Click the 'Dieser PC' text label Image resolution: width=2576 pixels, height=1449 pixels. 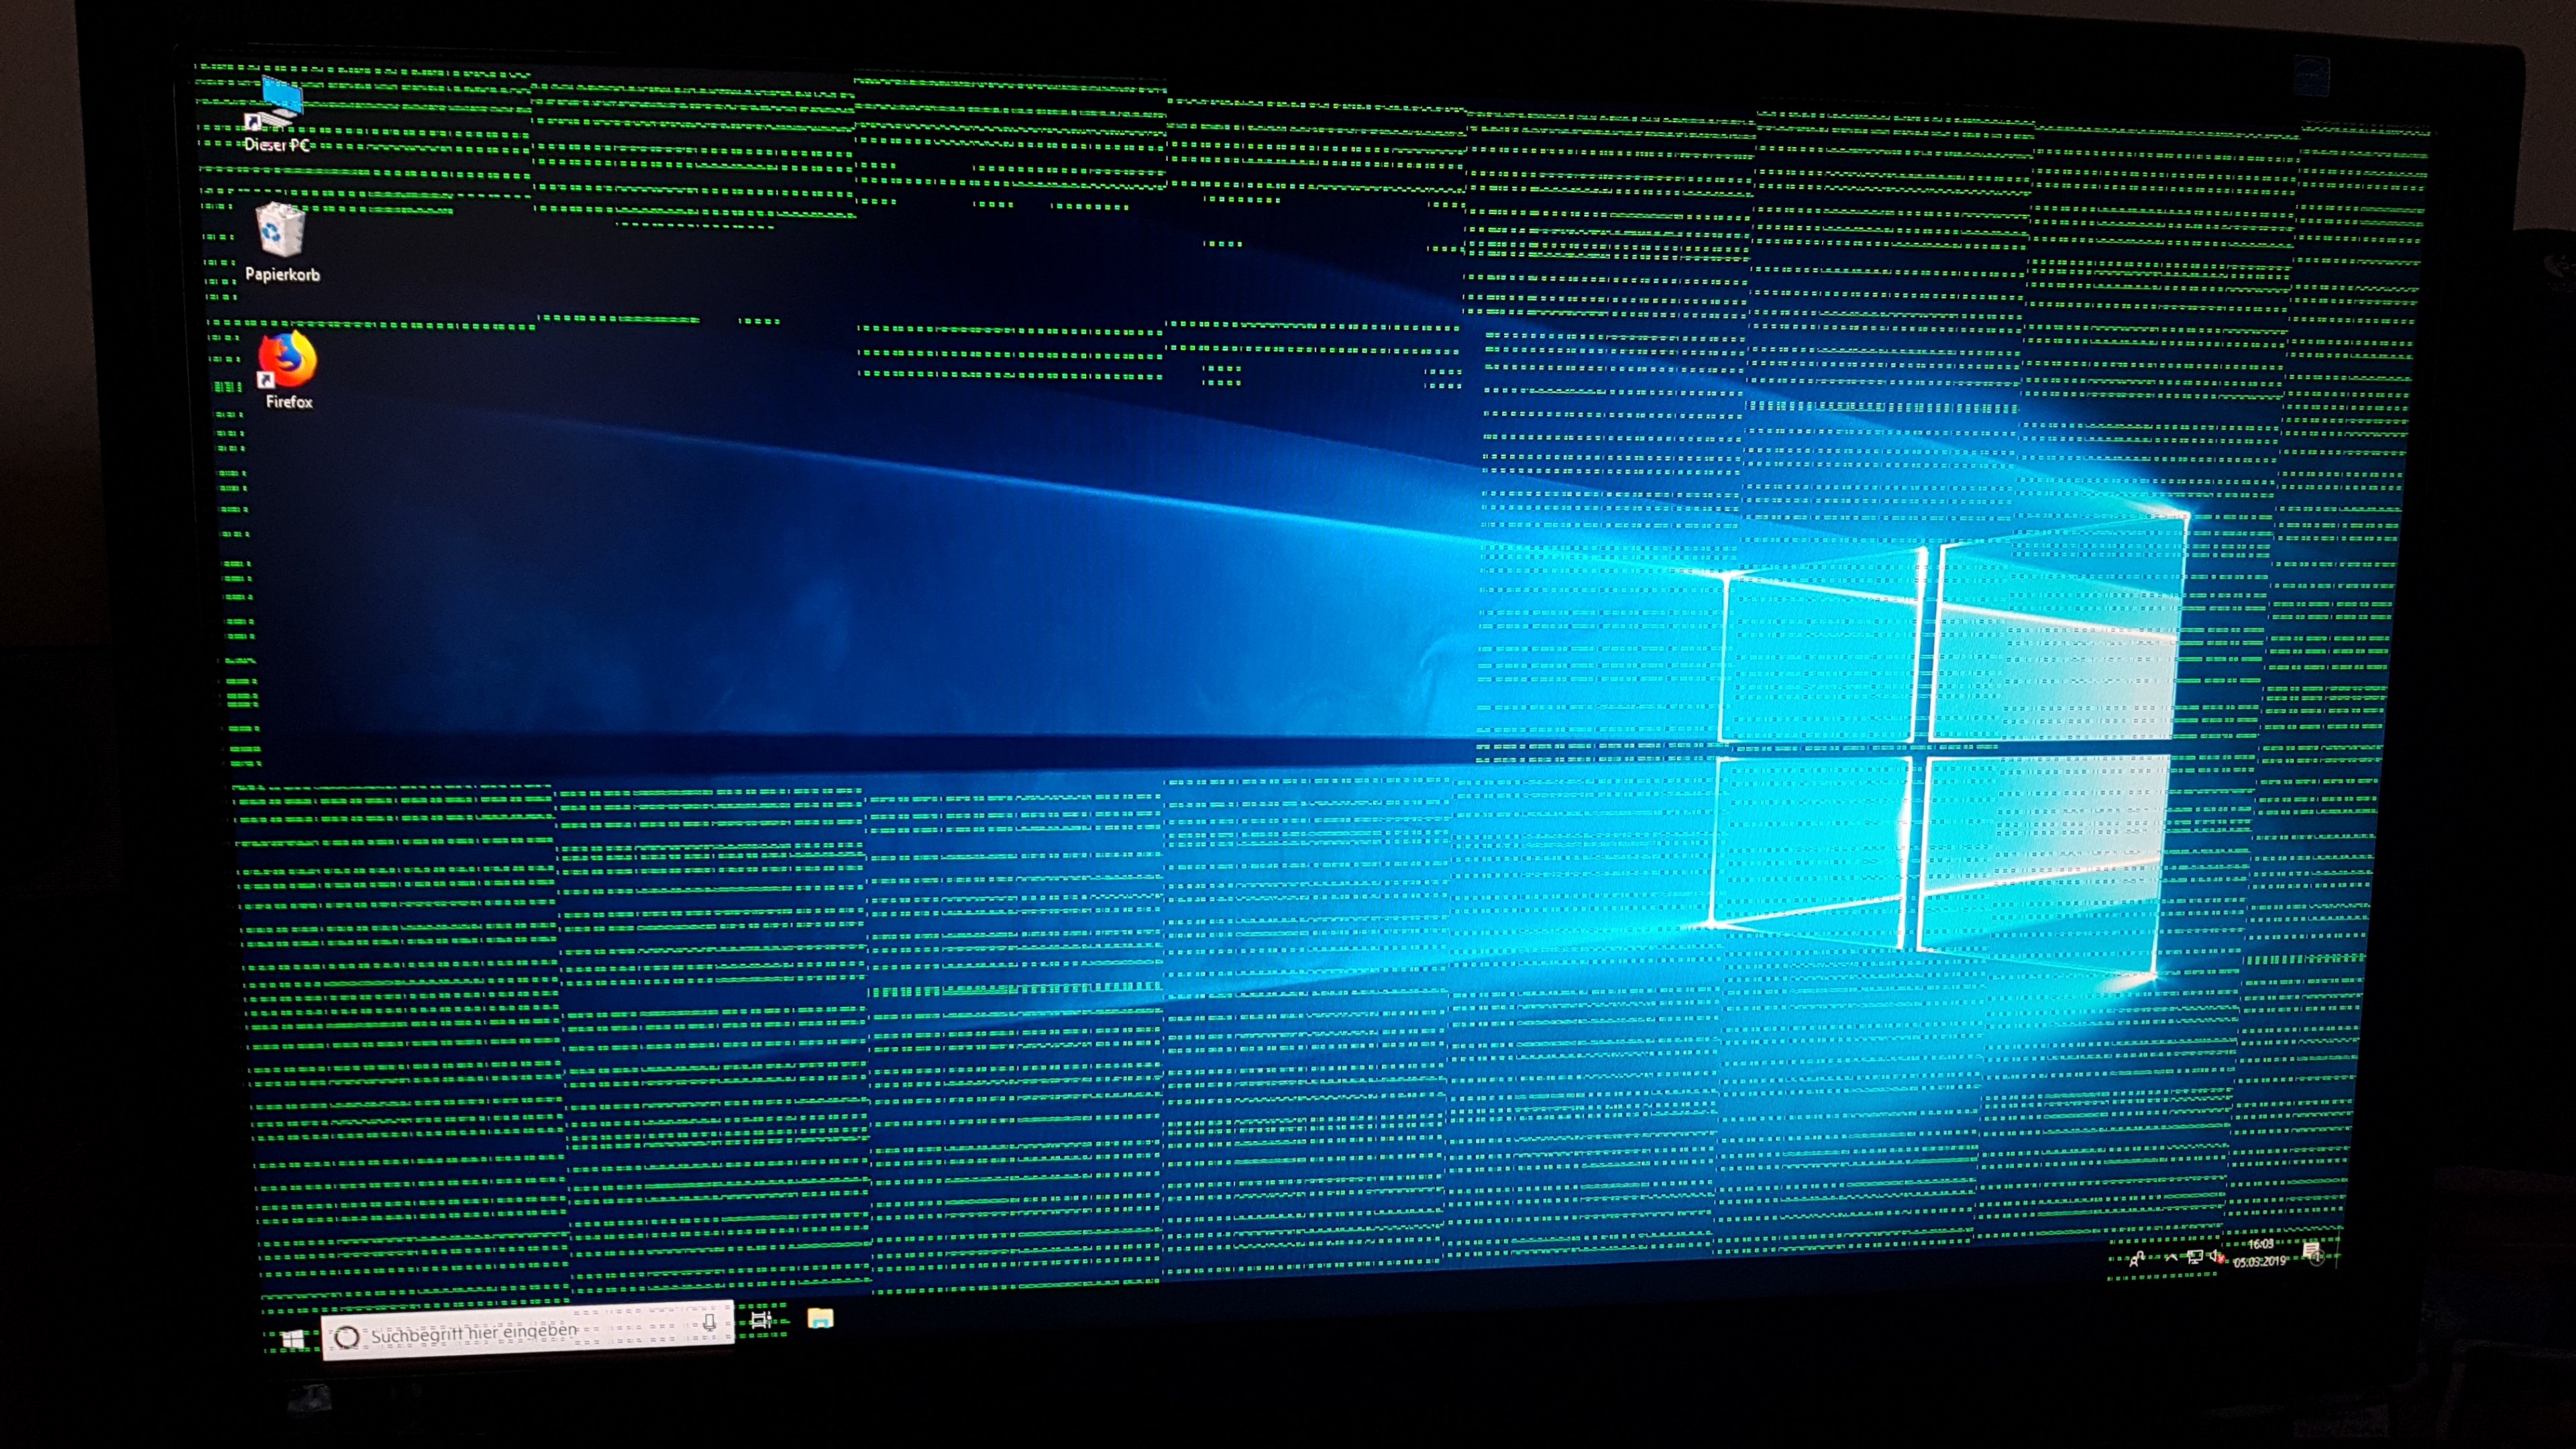point(277,145)
